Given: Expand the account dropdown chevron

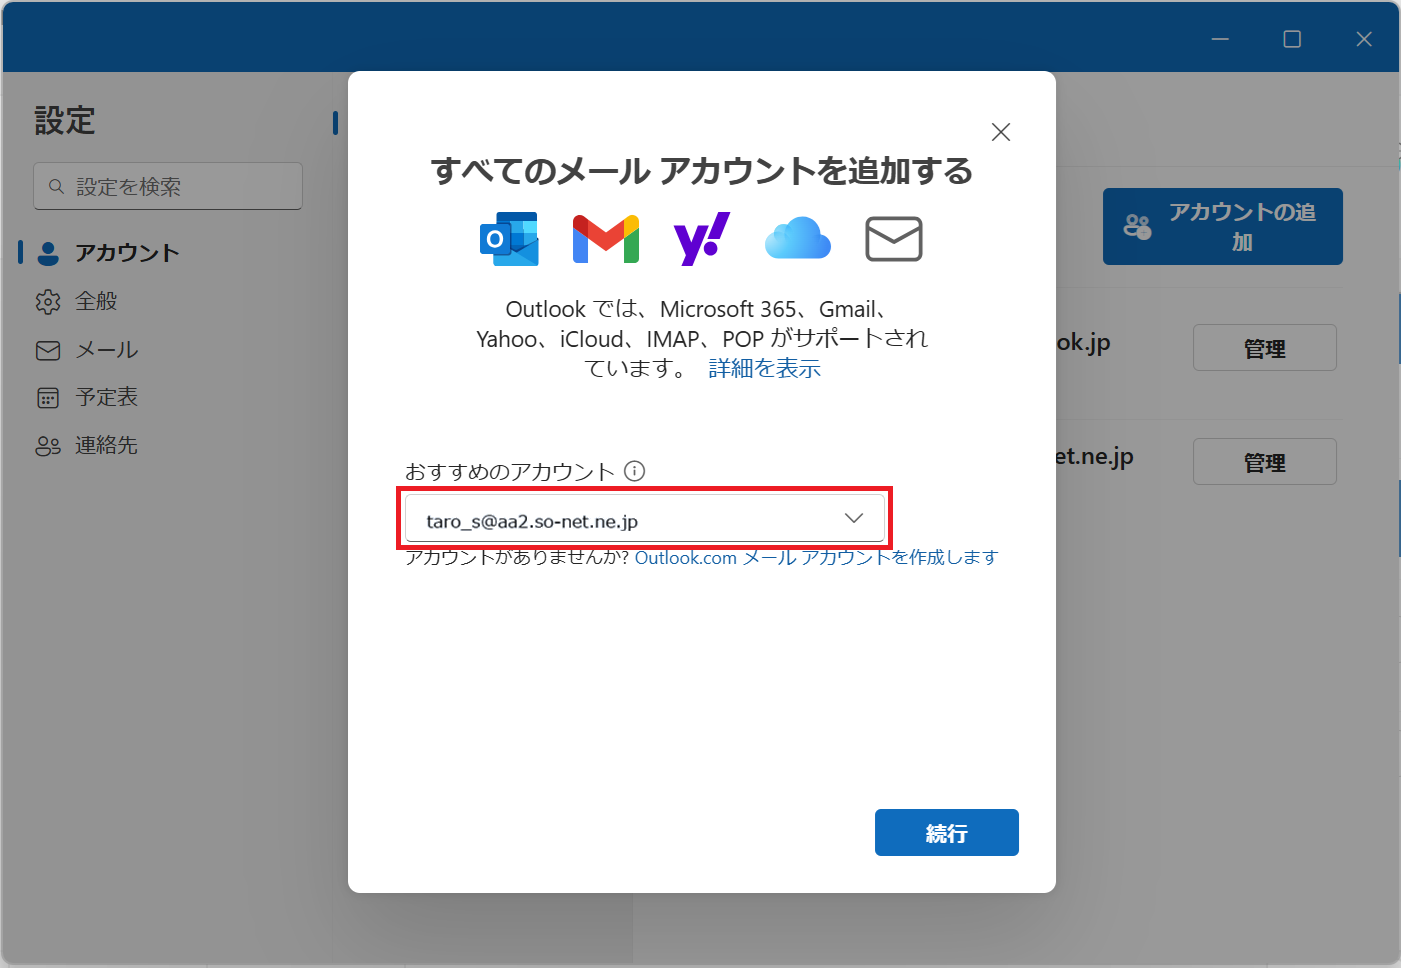Looking at the screenshot, I should click(853, 518).
